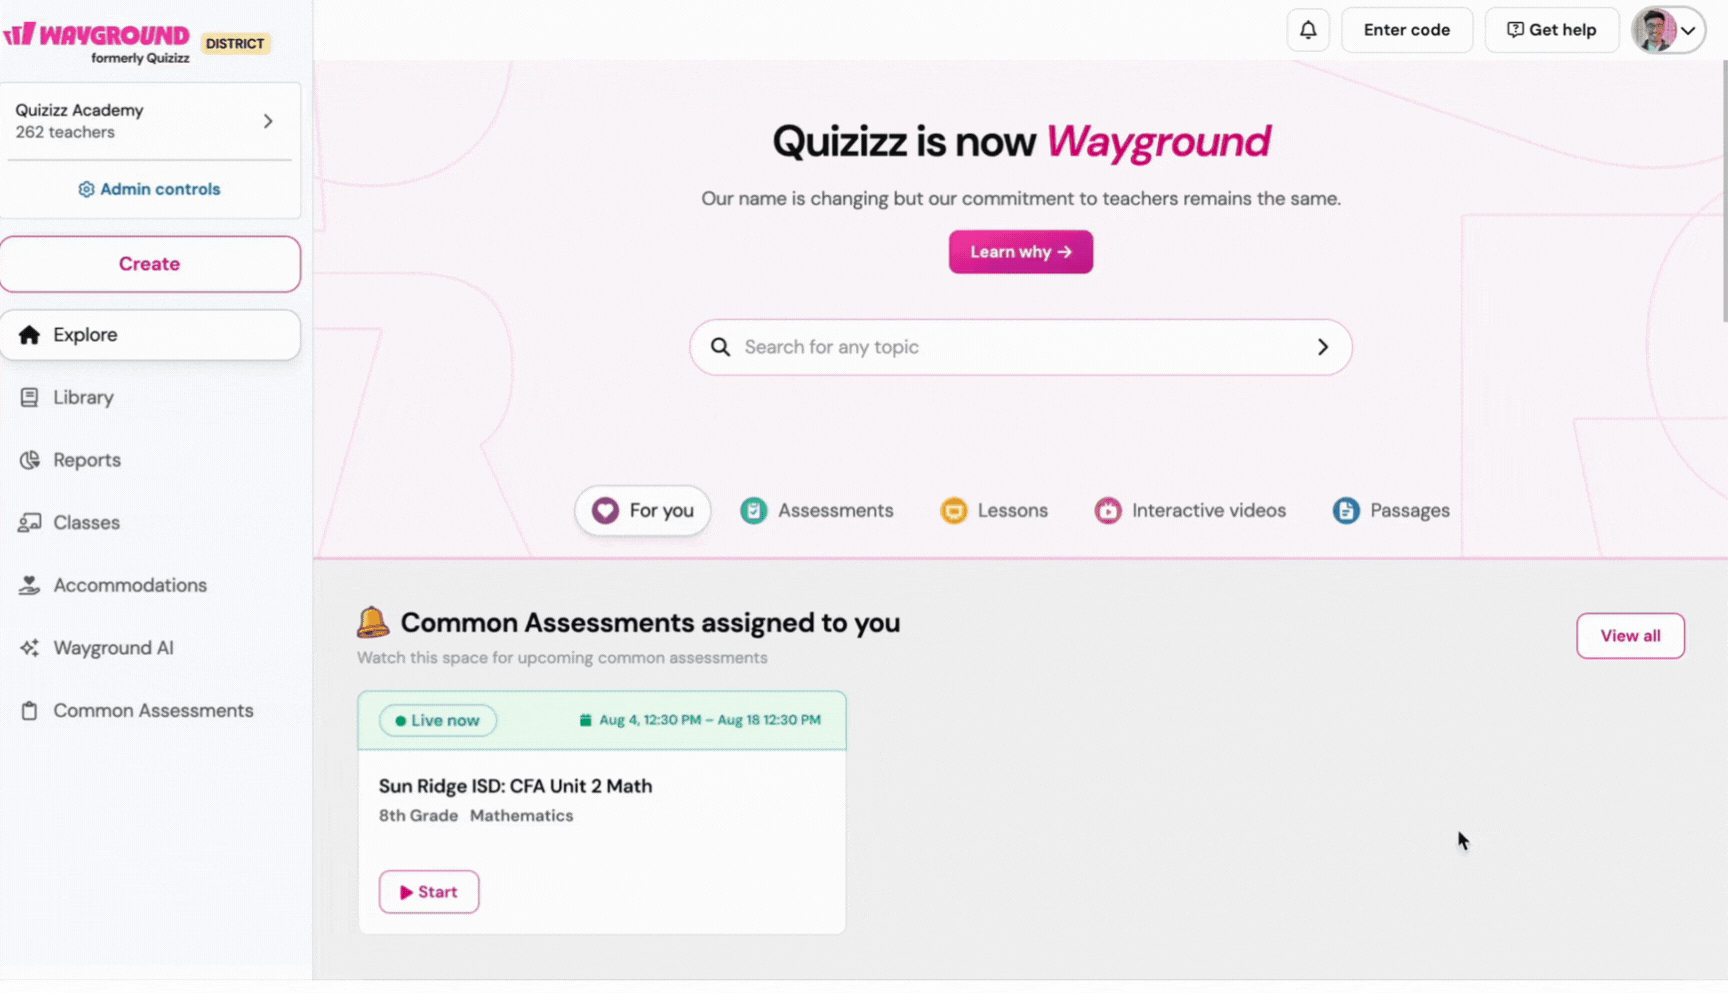1728x993 pixels.
Task: Click 'formerly Quizizz' text
Action: coord(140,58)
